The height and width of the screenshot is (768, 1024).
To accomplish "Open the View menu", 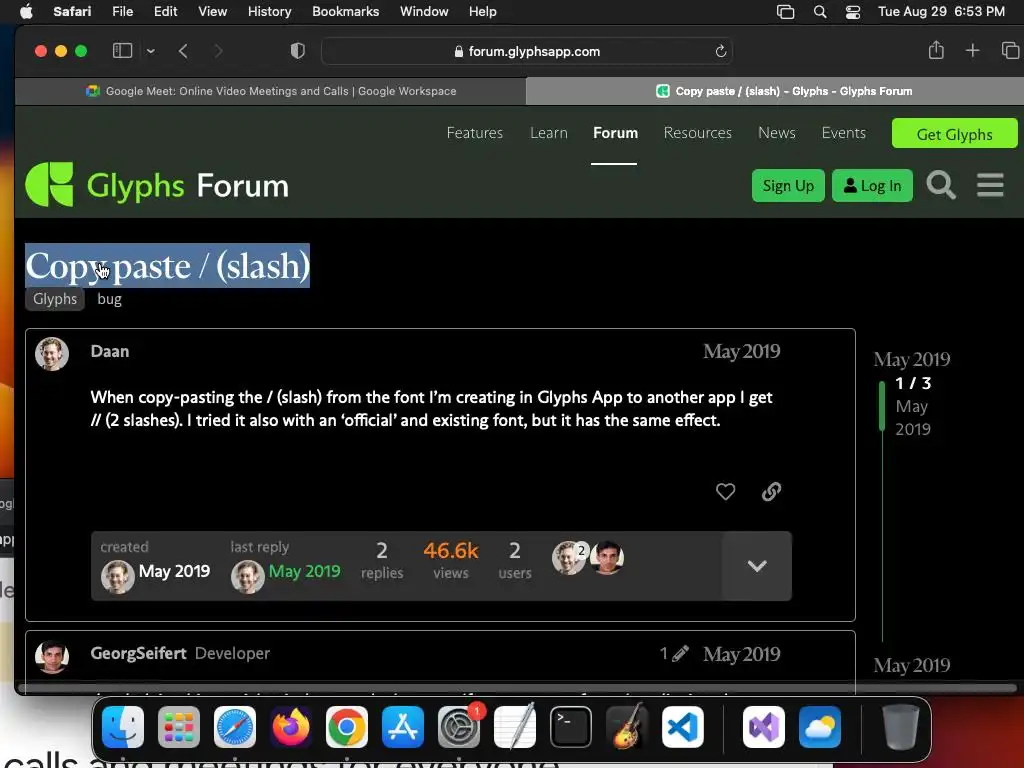I will pos(212,11).
